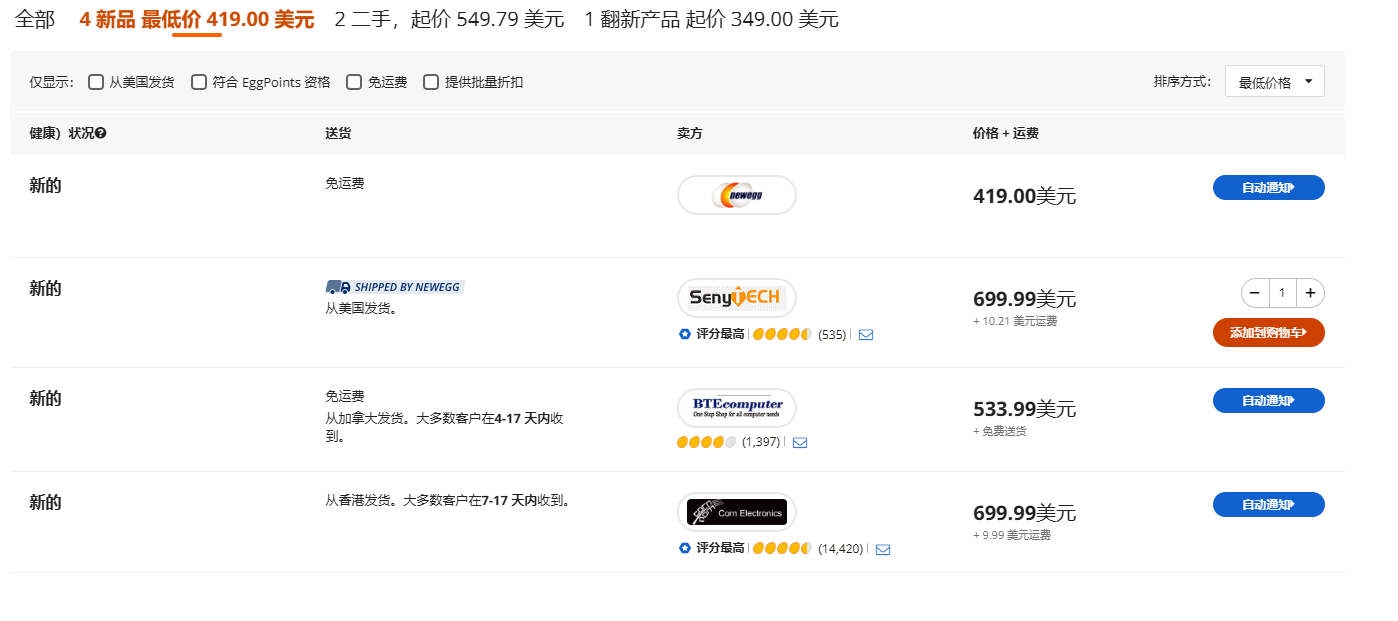Enable the 从美国发货 filter checkbox
This screenshot has height=621, width=1398.
(96, 81)
